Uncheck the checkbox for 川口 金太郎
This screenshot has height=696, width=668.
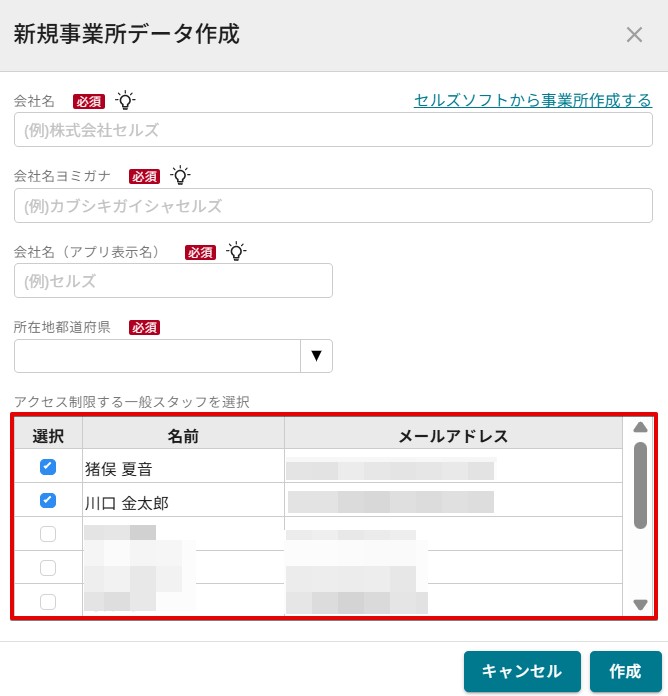48,501
